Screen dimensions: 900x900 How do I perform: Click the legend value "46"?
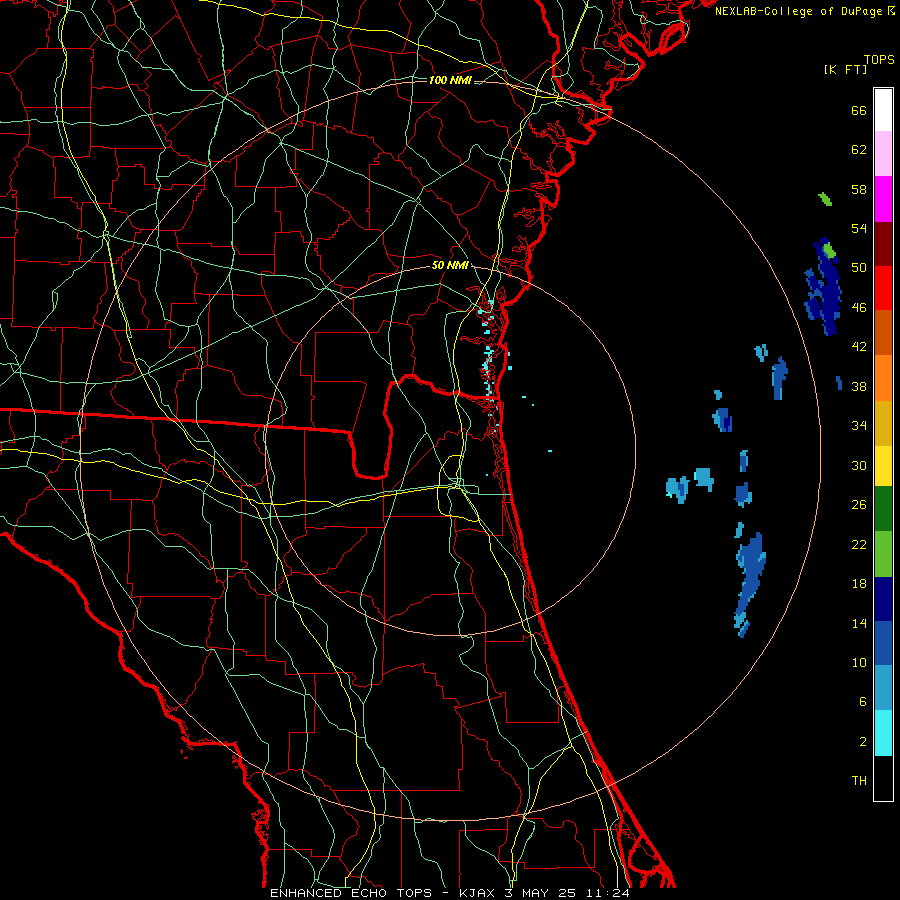click(x=859, y=308)
